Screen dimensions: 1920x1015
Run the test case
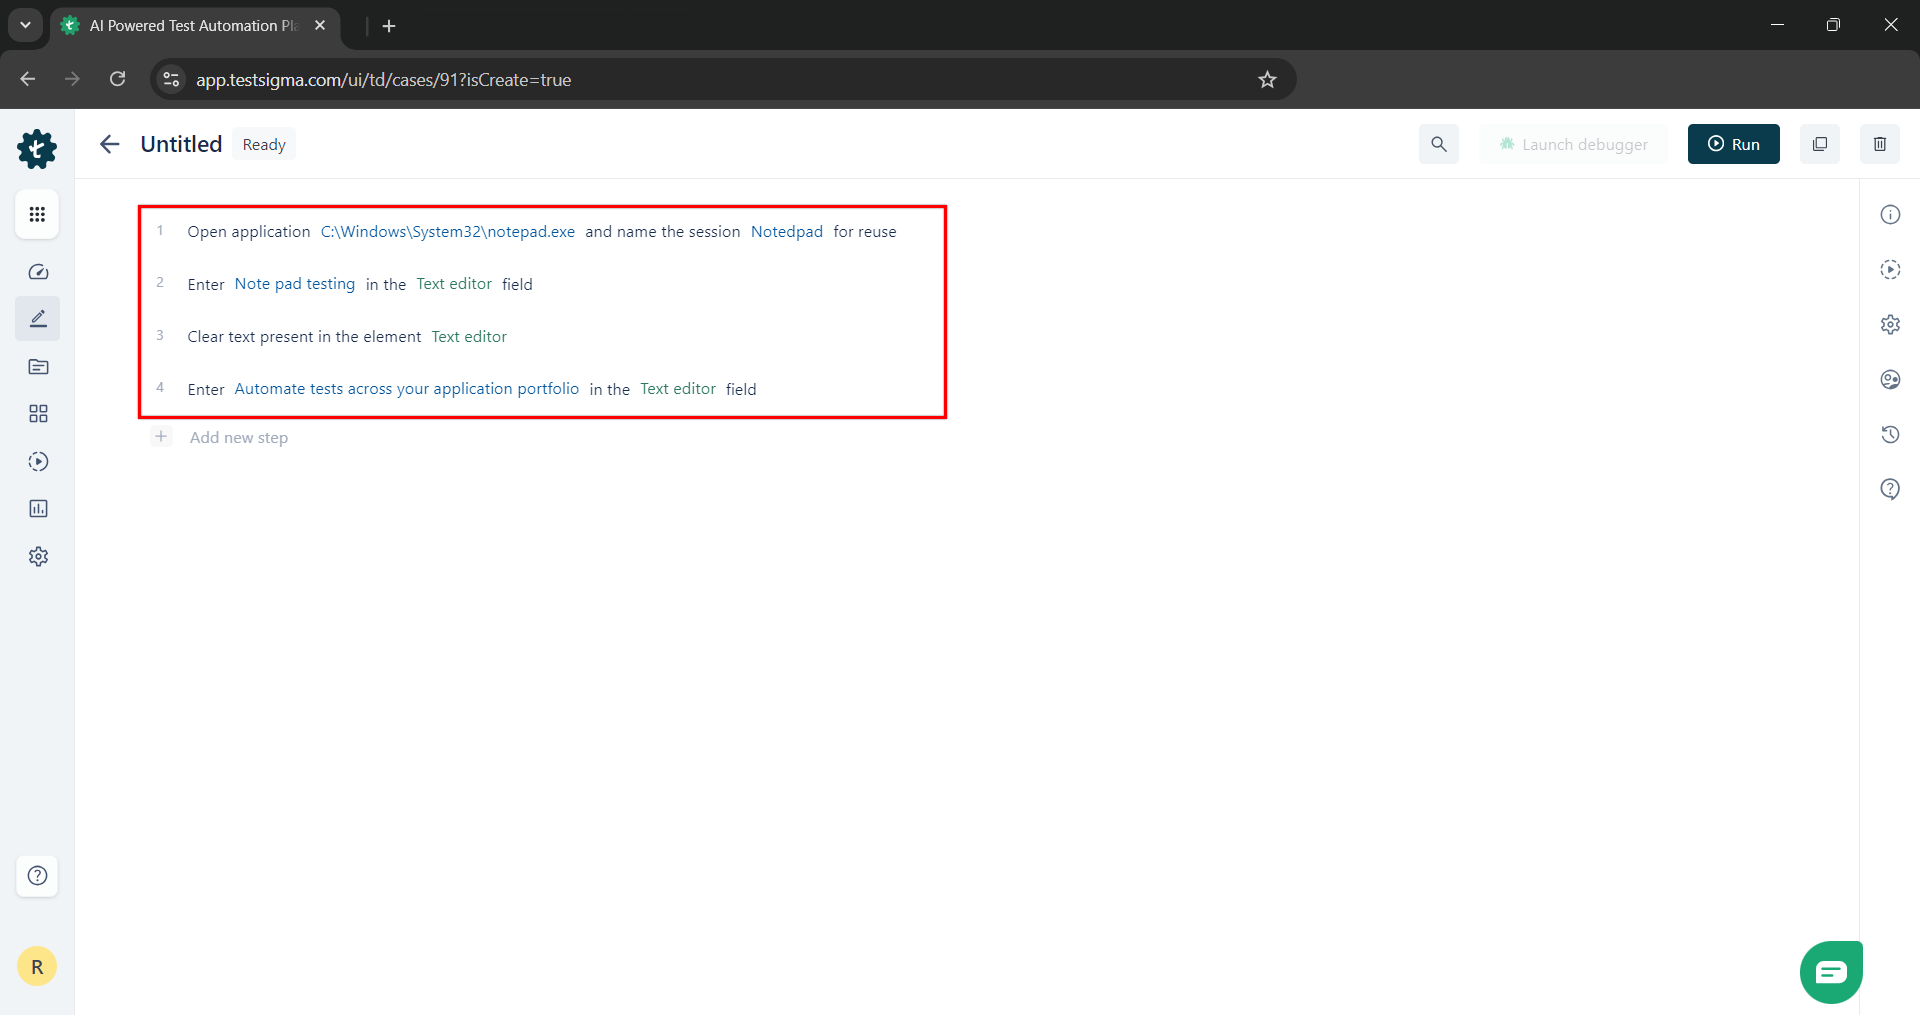(1734, 144)
